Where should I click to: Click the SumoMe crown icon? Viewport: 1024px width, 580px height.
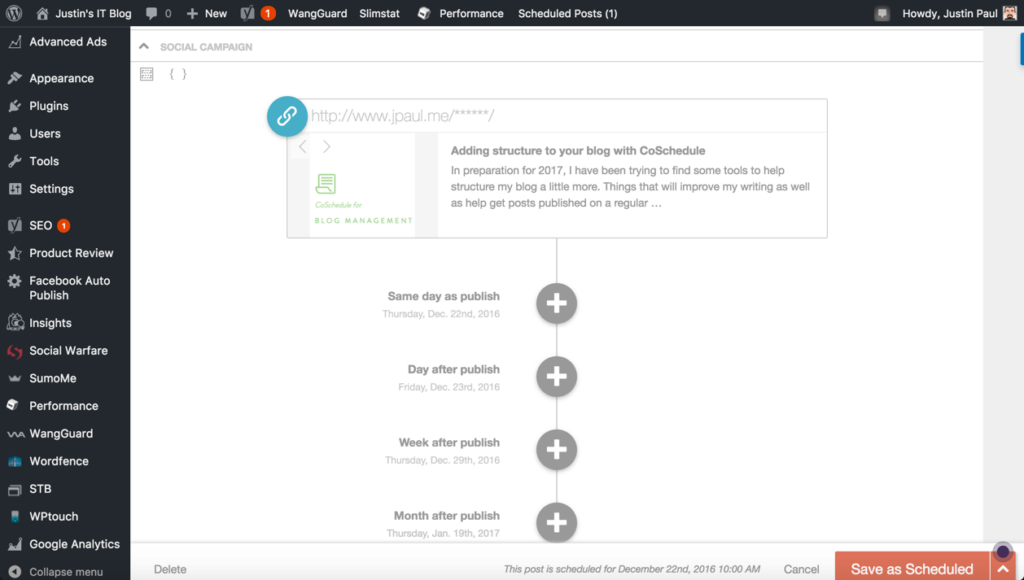coord(14,378)
